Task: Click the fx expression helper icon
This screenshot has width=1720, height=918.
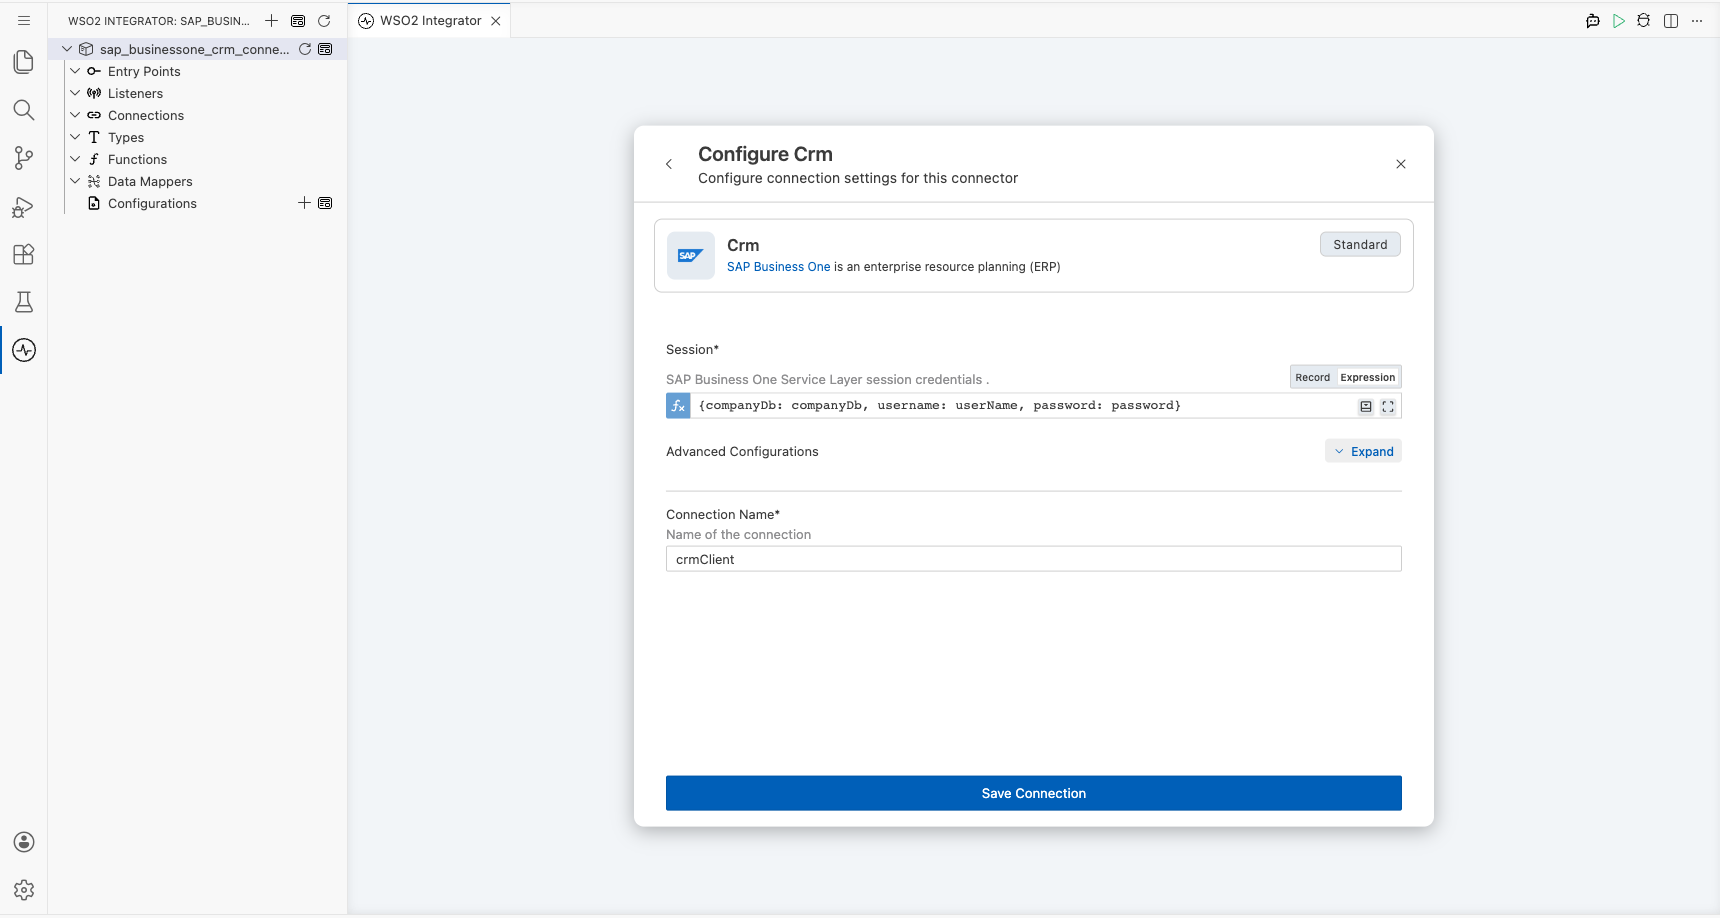Action: [x=678, y=405]
